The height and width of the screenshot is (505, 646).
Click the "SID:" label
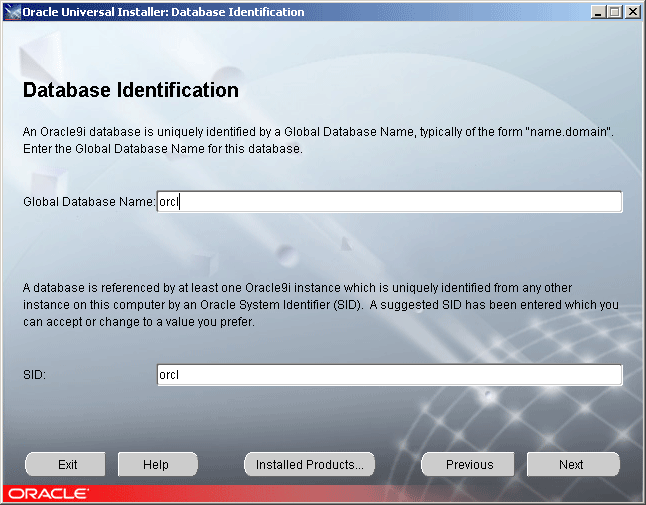click(x=34, y=375)
